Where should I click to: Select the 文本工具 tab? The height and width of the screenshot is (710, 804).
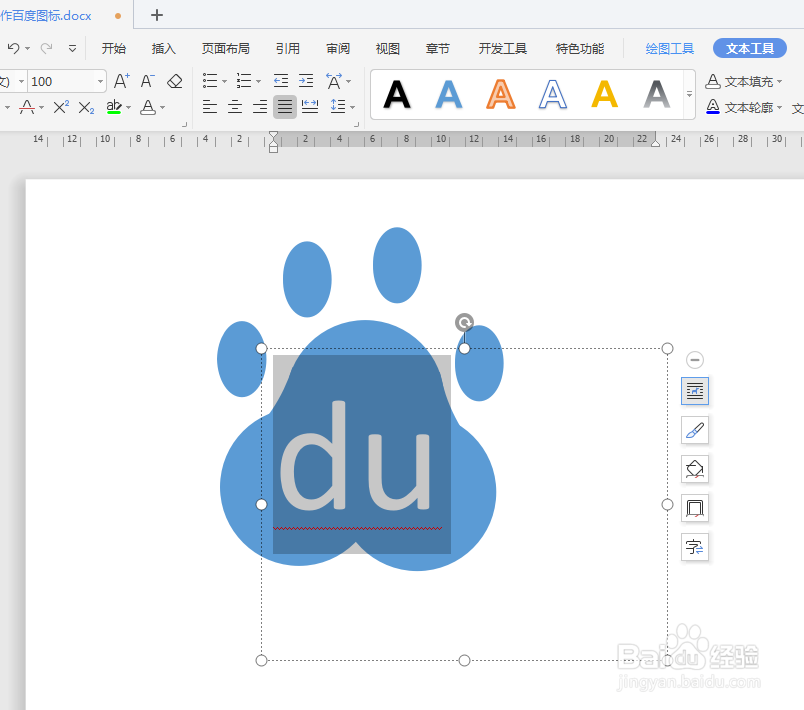750,49
